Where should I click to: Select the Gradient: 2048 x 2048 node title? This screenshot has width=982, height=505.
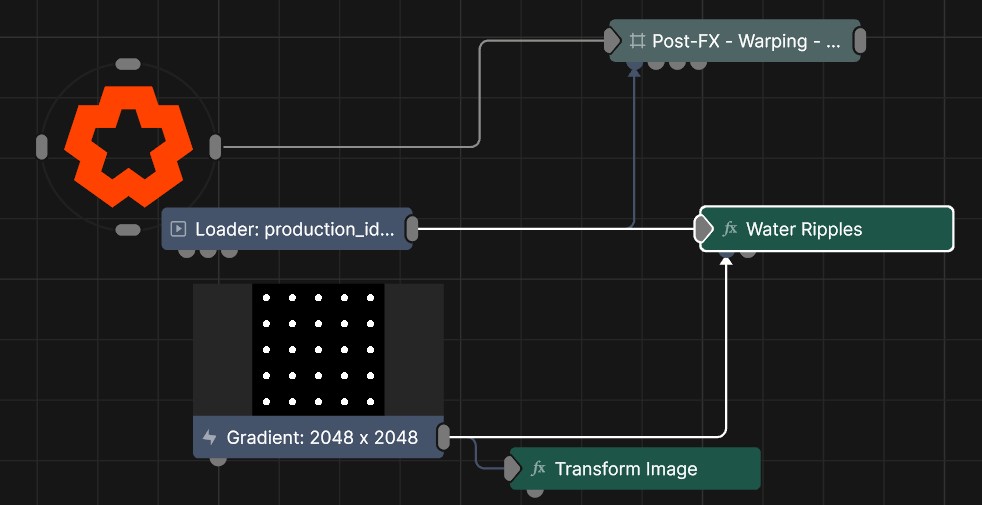click(322, 437)
